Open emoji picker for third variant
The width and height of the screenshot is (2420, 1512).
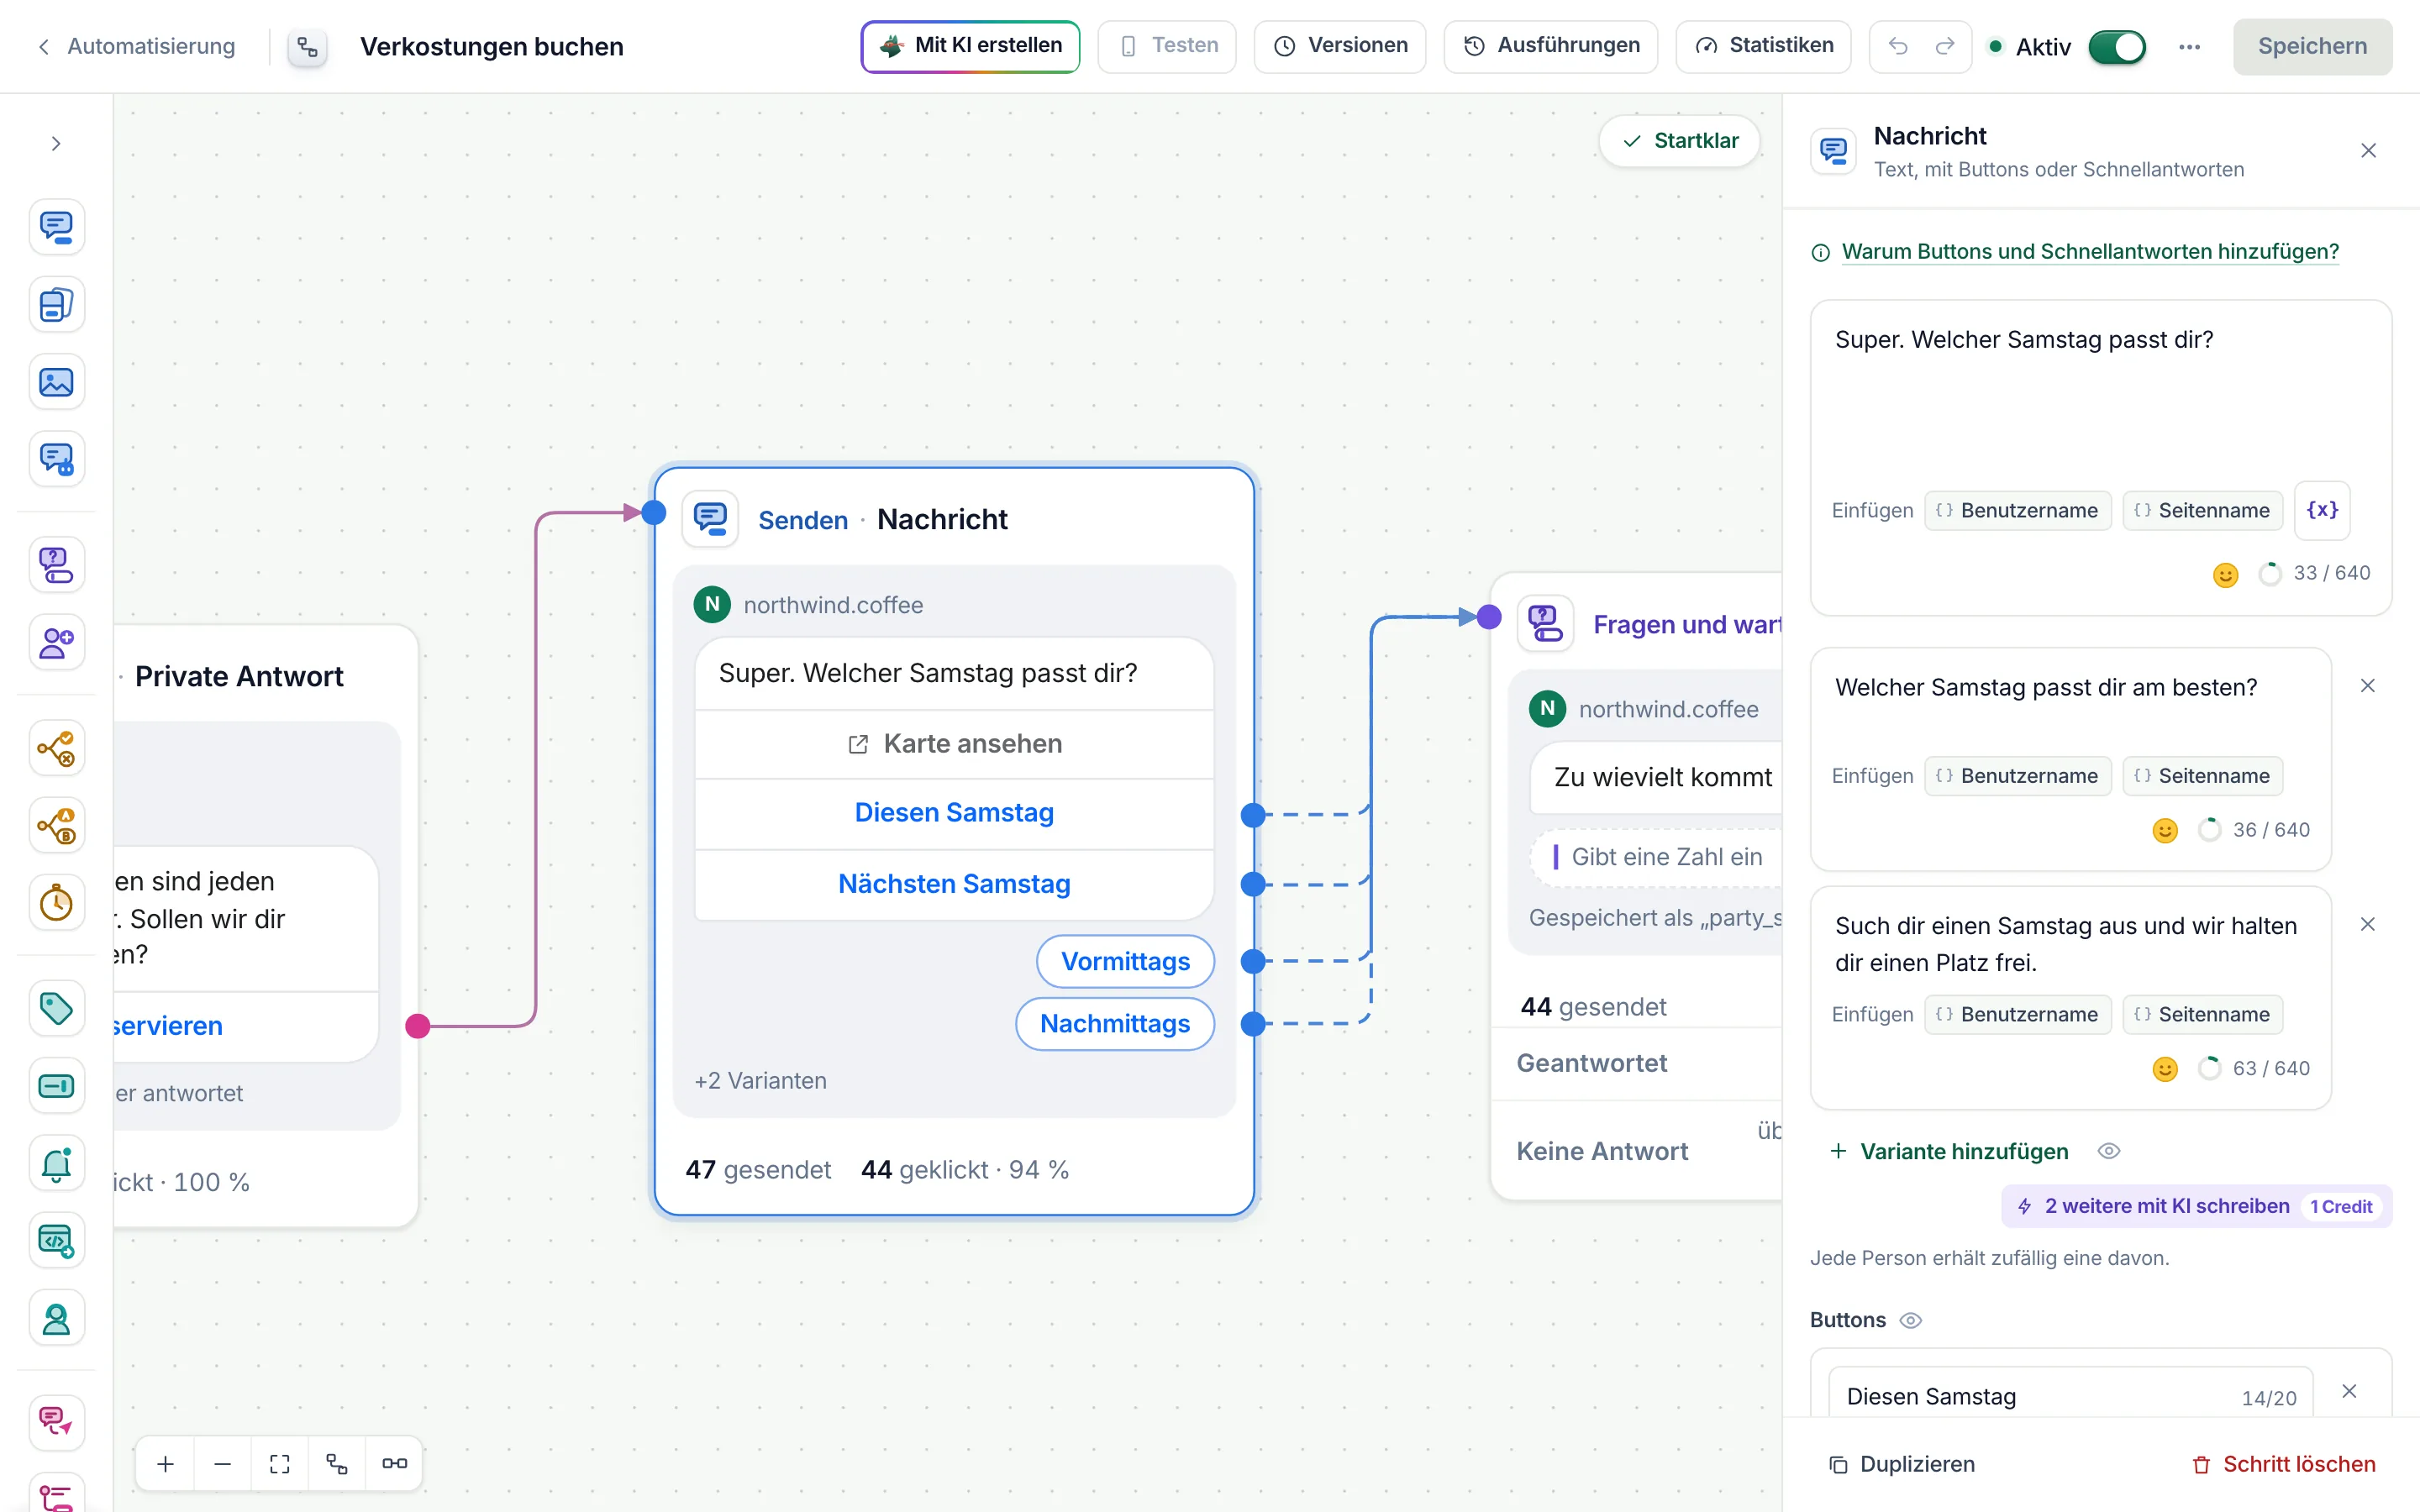pos(2165,1069)
